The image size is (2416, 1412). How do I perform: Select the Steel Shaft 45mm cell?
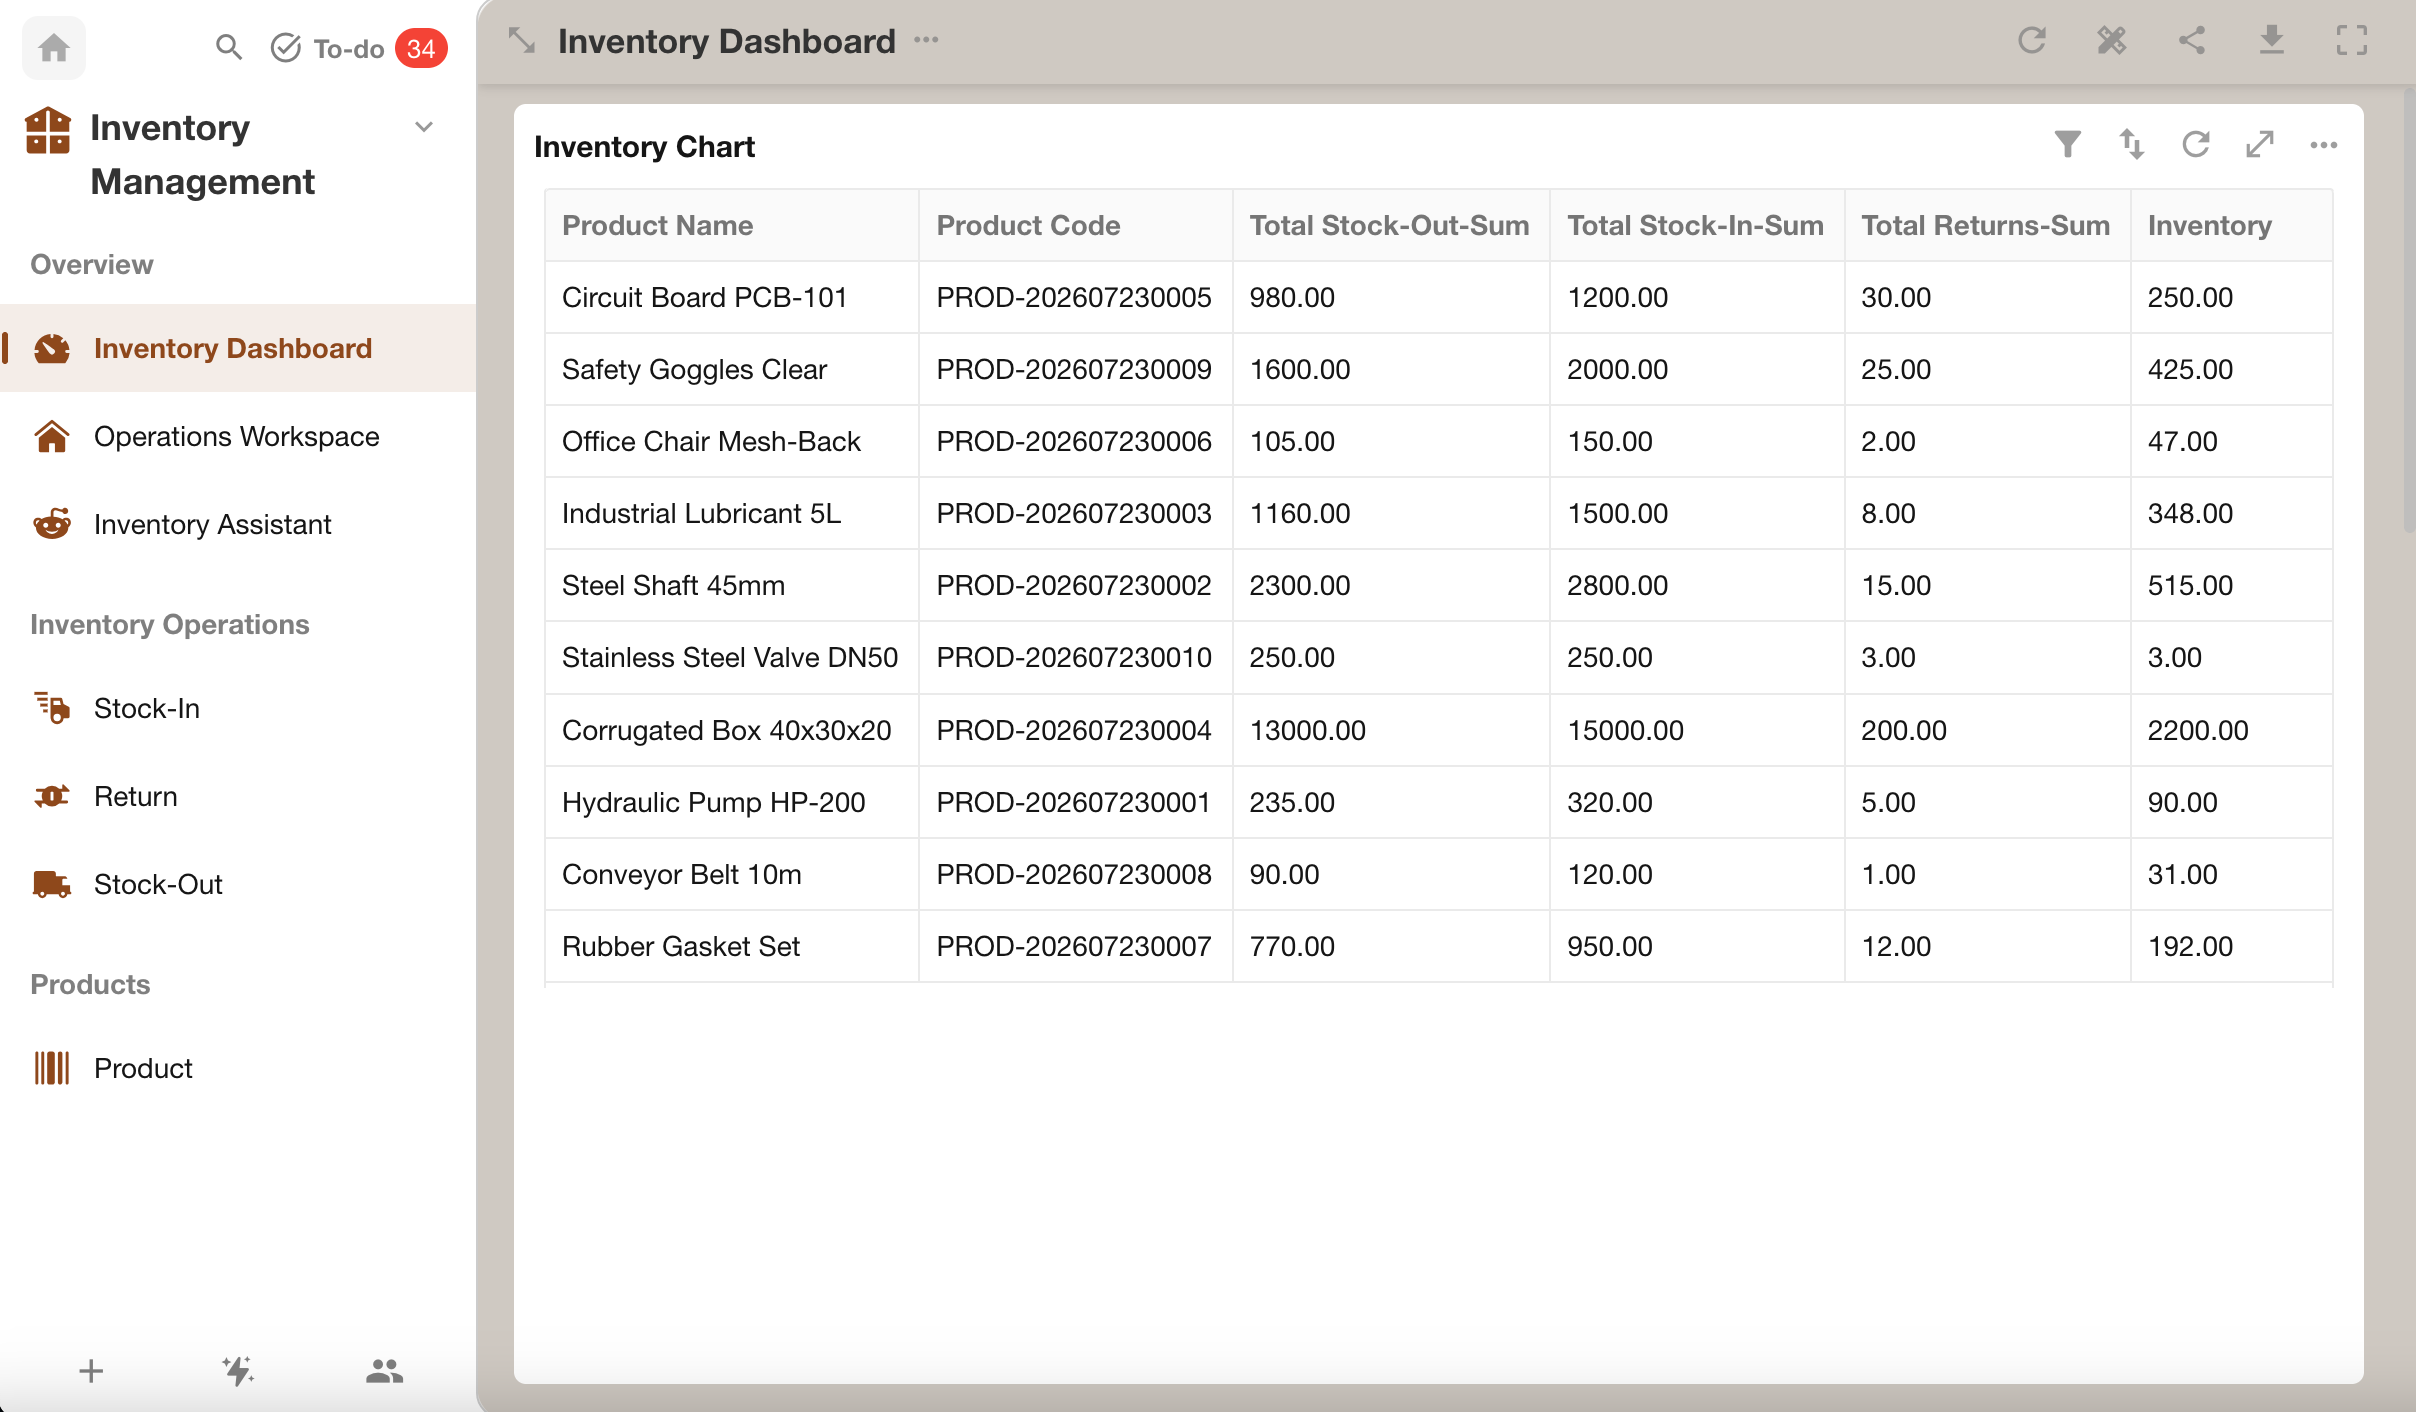pyautogui.click(x=732, y=585)
